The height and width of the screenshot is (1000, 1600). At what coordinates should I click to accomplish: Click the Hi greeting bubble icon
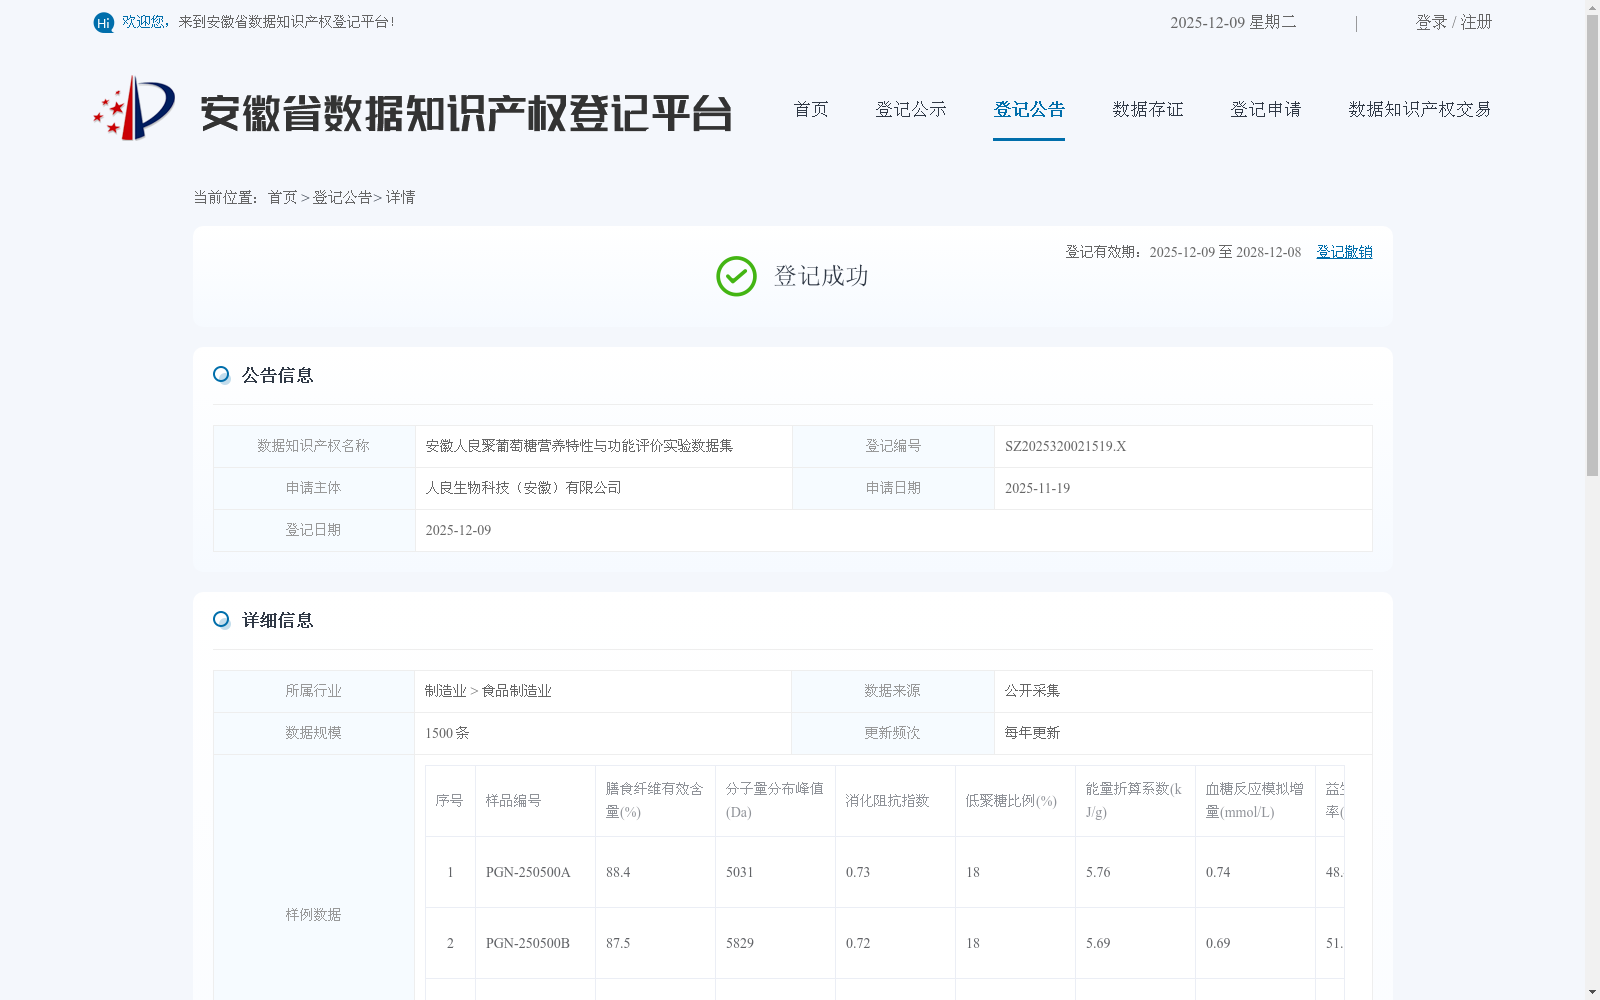coord(104,22)
